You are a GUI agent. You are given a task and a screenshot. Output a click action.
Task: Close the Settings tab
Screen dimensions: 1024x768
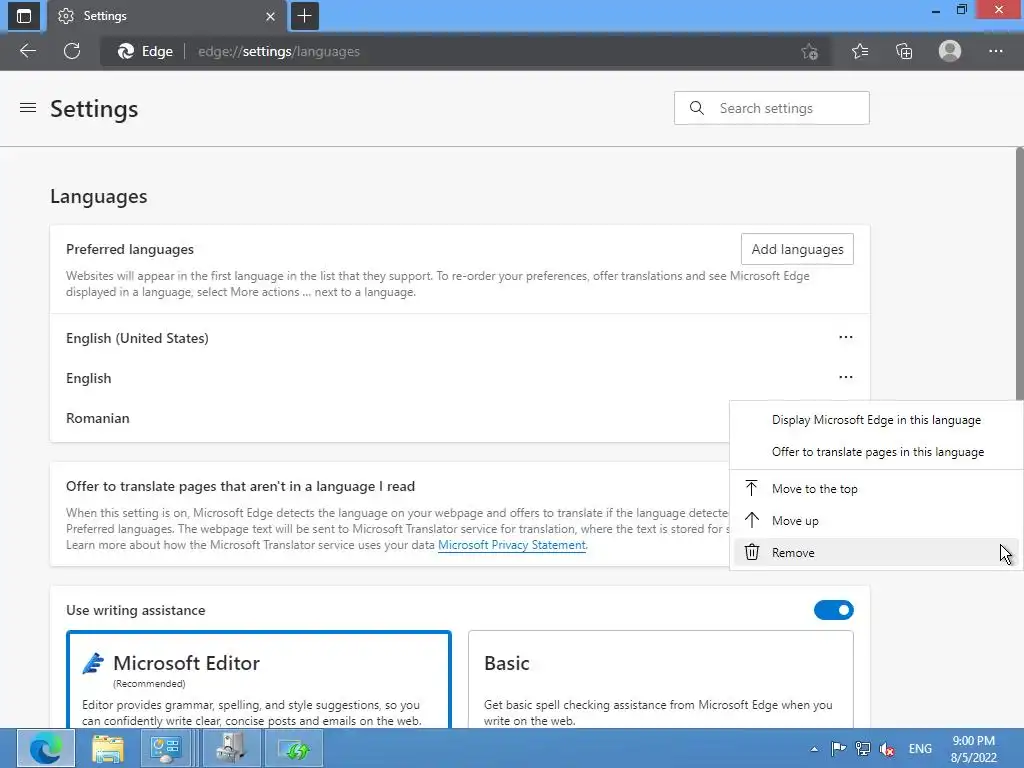click(x=270, y=16)
